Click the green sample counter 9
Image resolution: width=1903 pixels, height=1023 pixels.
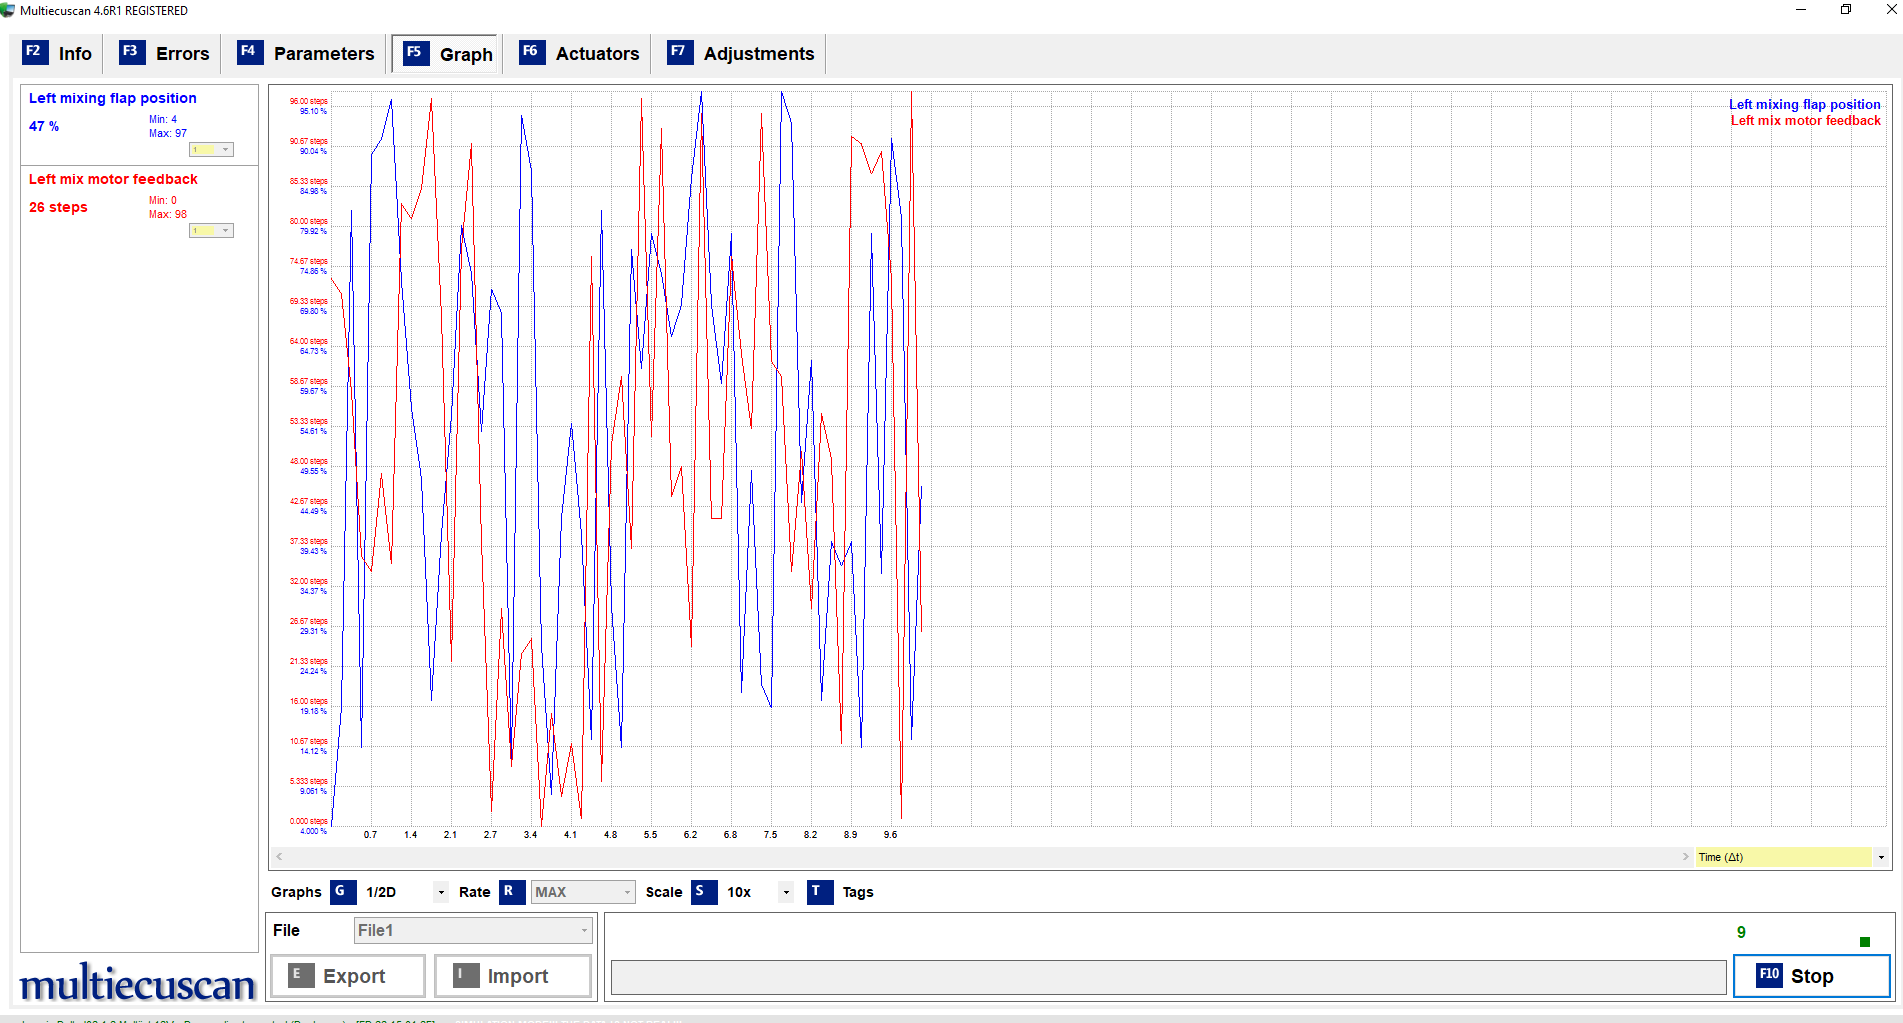[x=1741, y=932]
